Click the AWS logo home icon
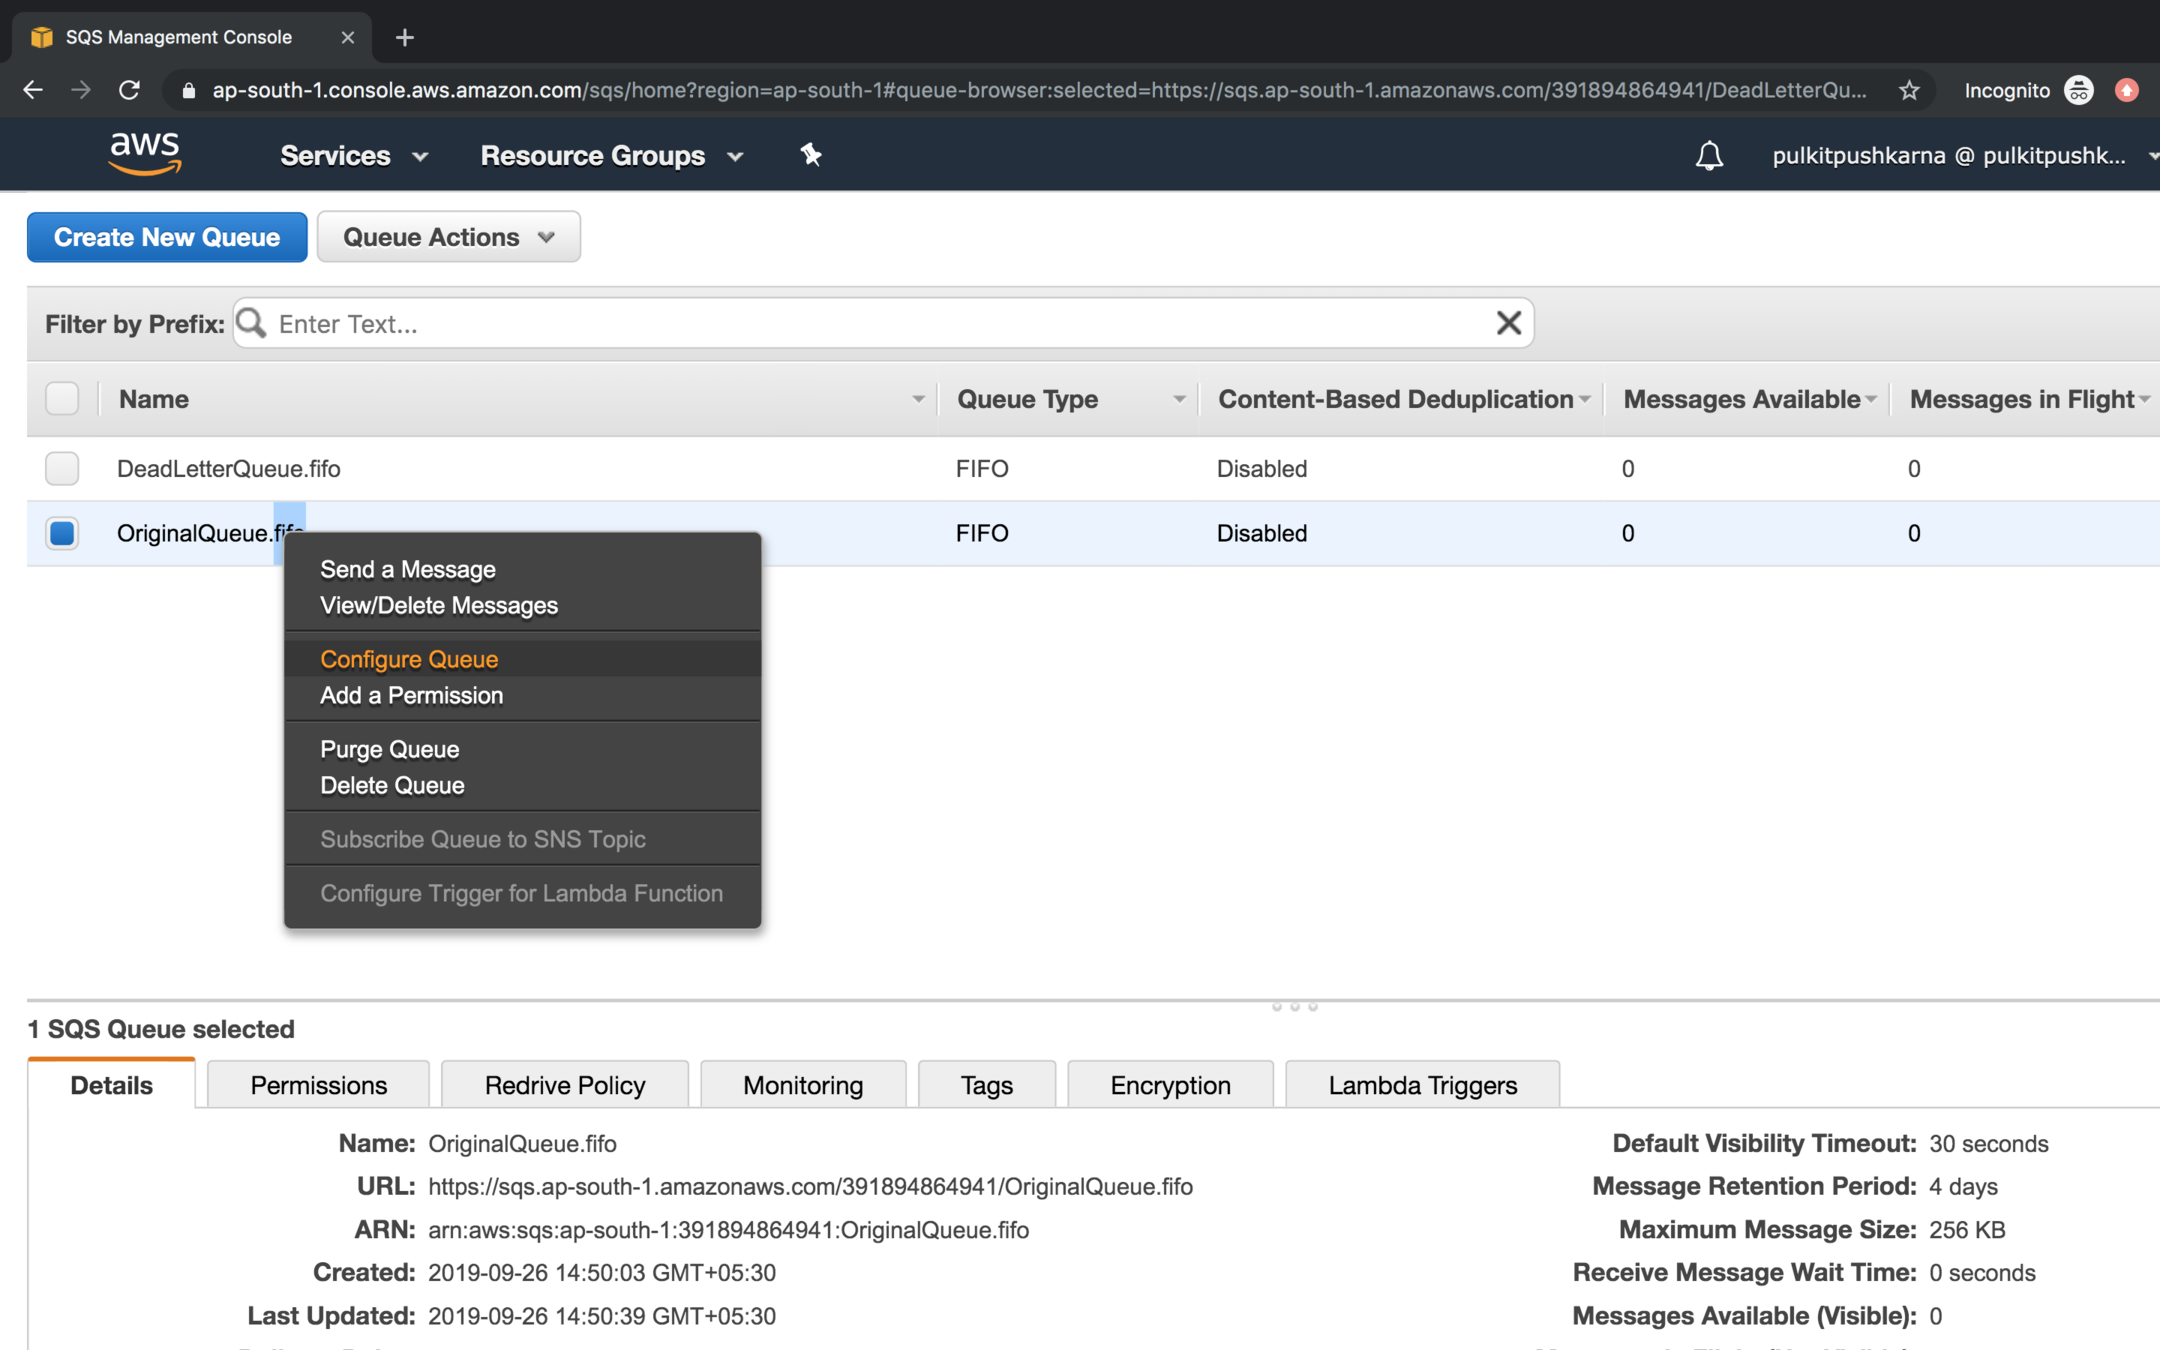Image resolution: width=2160 pixels, height=1350 pixels. [x=145, y=154]
